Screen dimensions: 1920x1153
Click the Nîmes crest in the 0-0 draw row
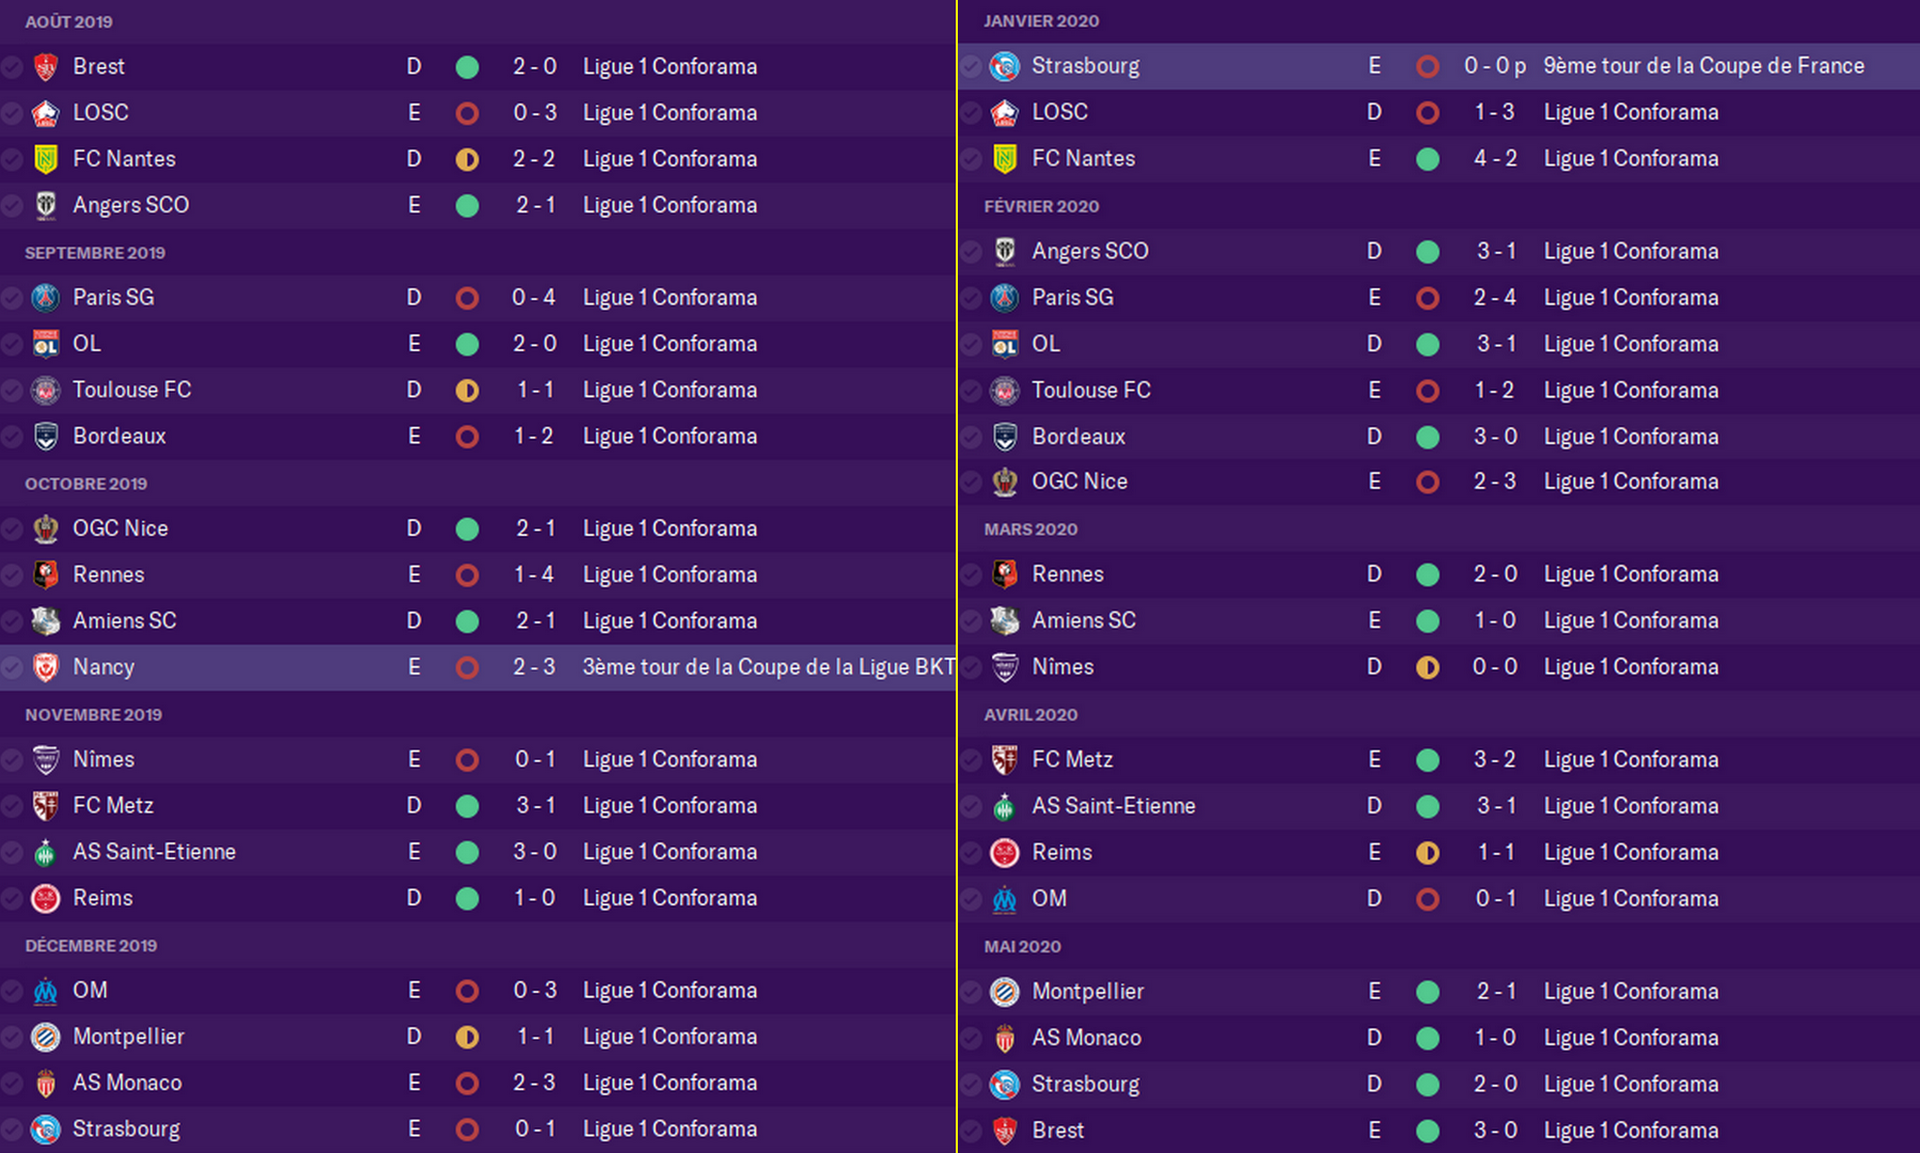coord(1004,667)
